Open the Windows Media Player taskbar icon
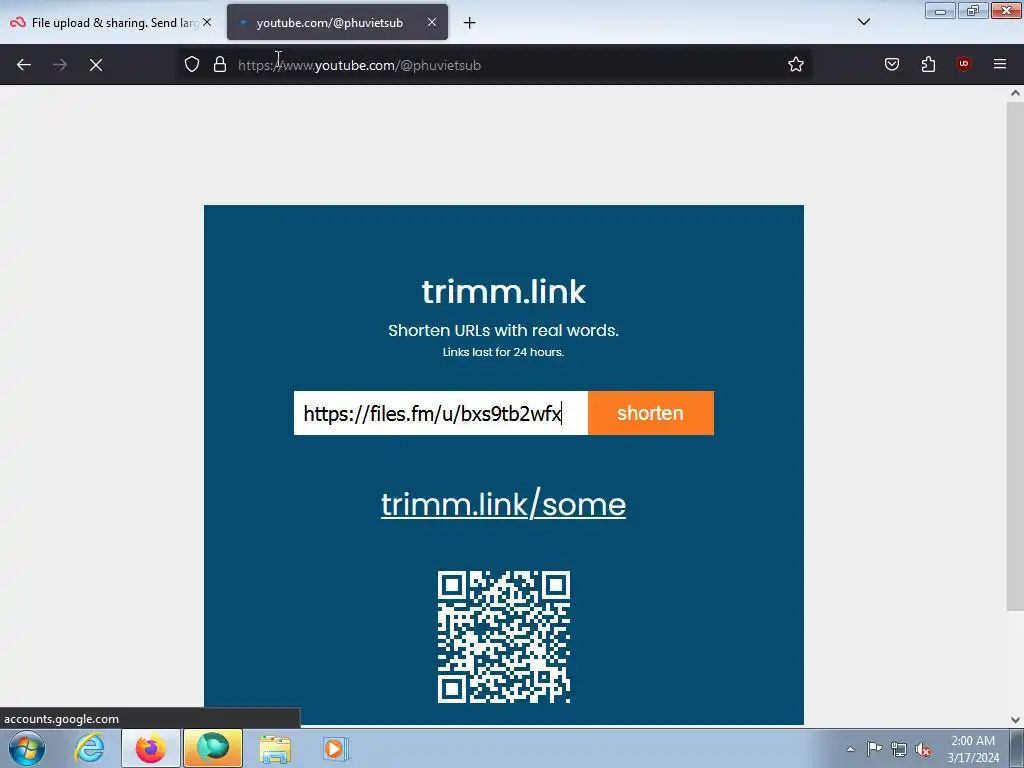 click(x=336, y=748)
